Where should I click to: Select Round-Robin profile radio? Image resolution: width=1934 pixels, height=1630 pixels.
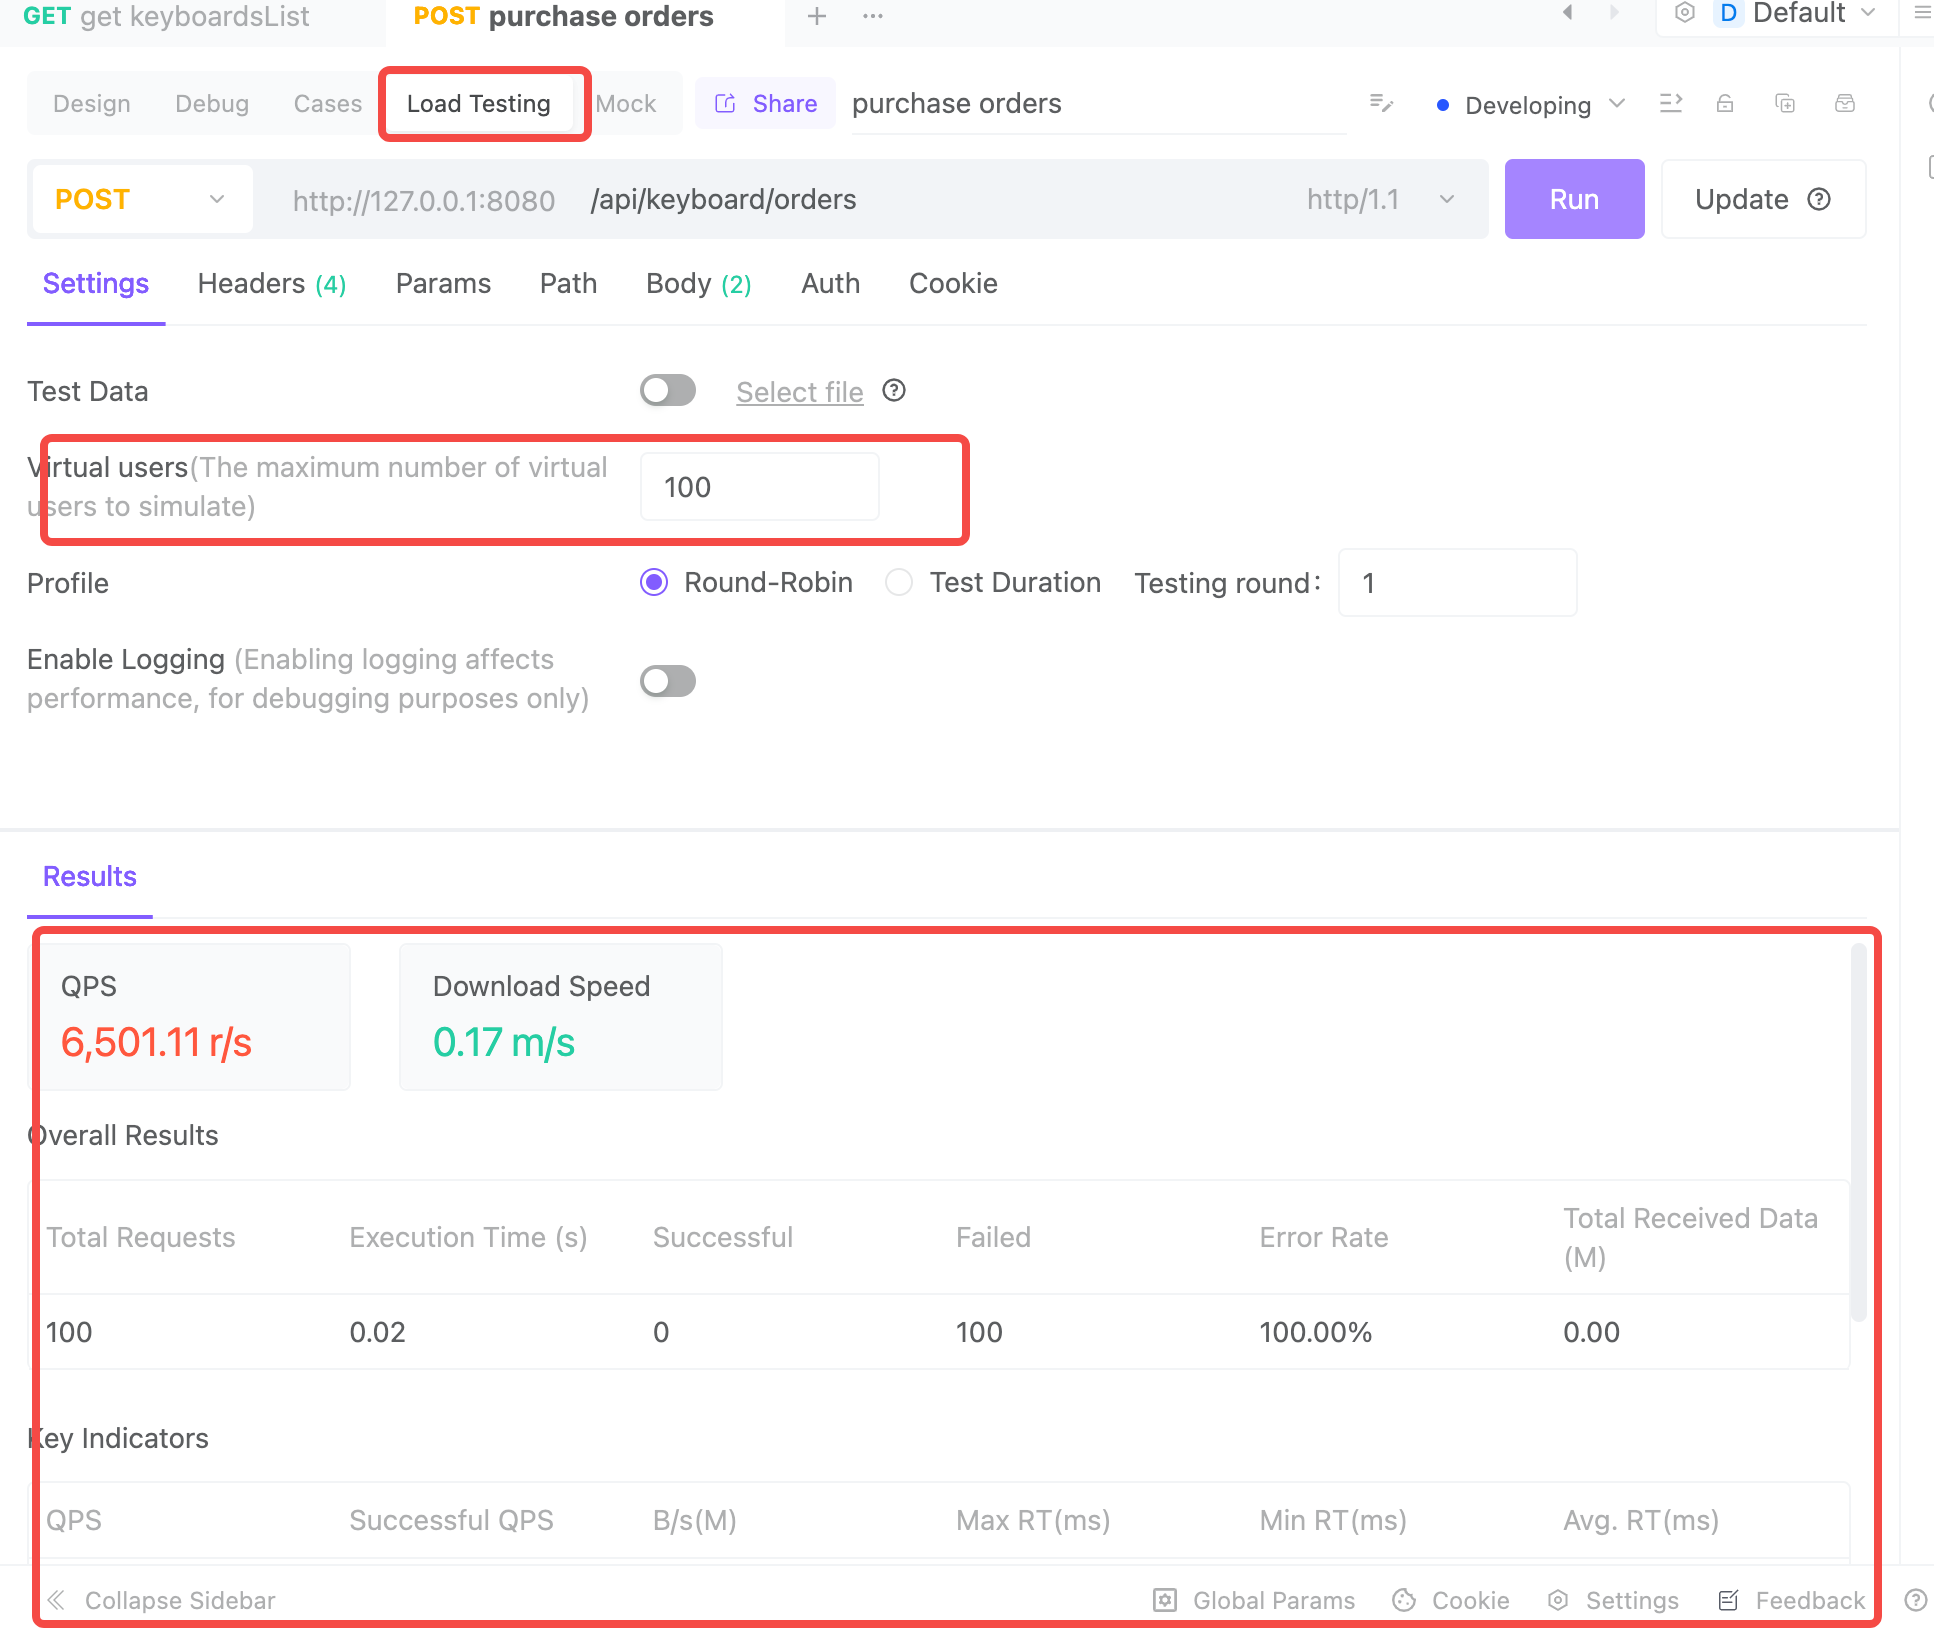coord(654,582)
